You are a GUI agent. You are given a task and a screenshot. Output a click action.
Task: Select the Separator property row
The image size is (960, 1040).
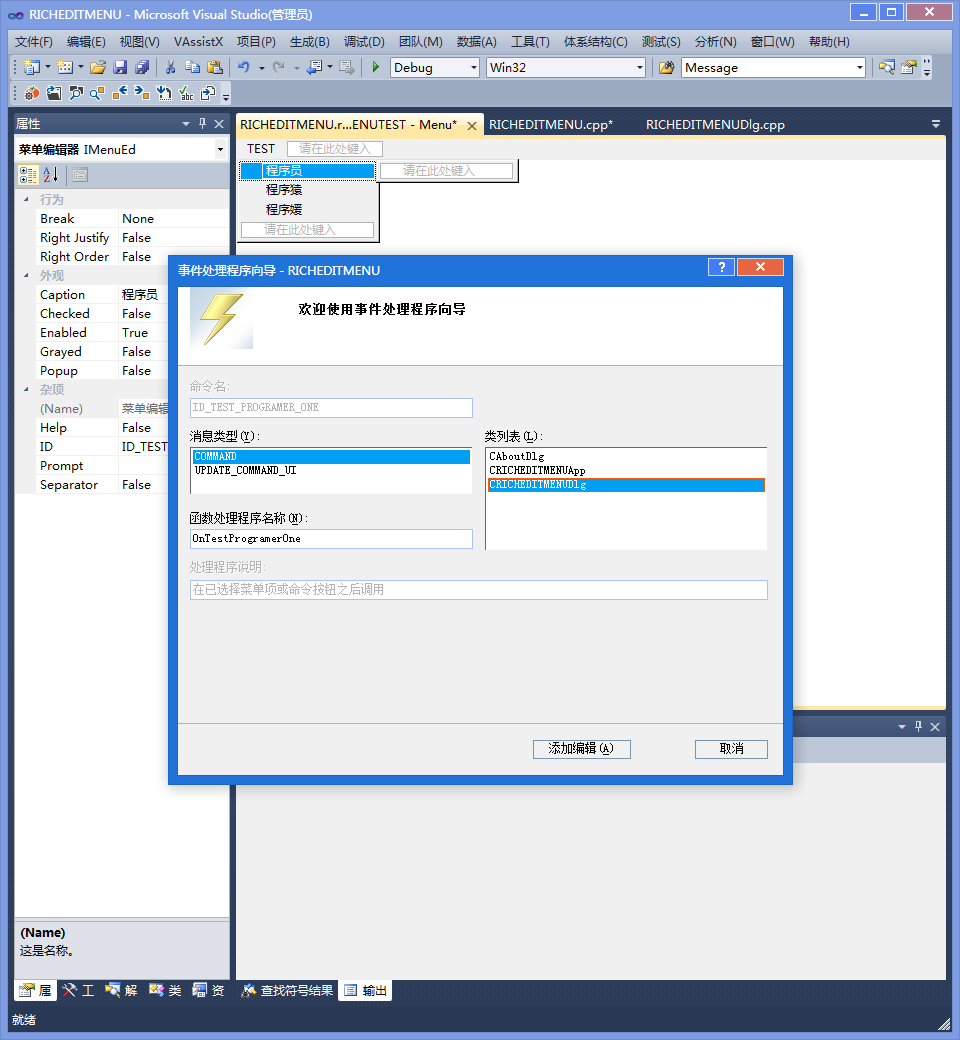pos(102,485)
